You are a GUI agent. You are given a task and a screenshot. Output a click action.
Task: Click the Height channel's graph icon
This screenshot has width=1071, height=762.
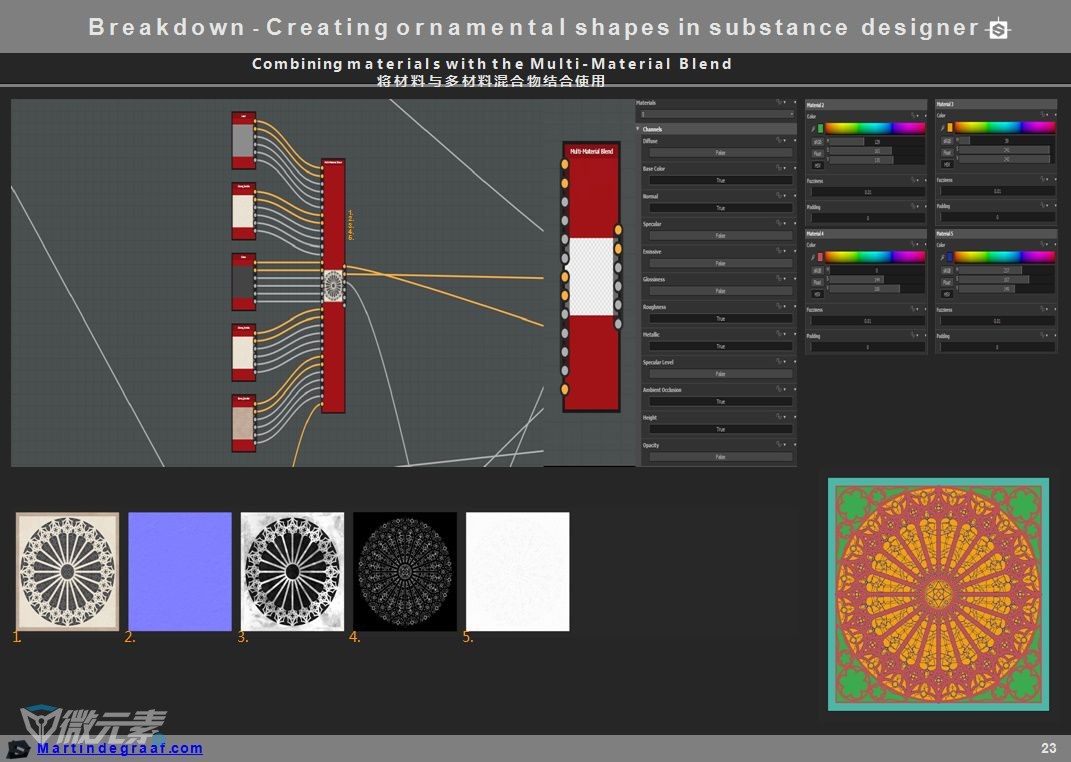click(x=779, y=417)
